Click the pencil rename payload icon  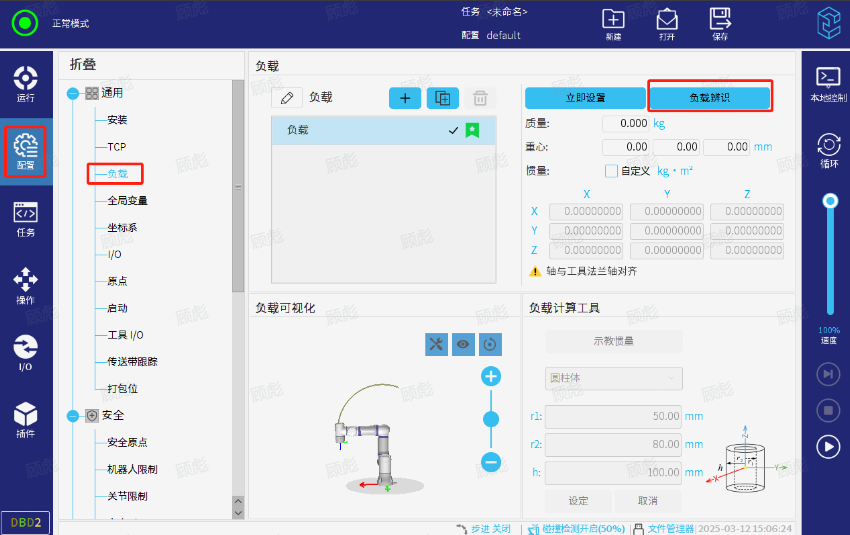pos(287,98)
